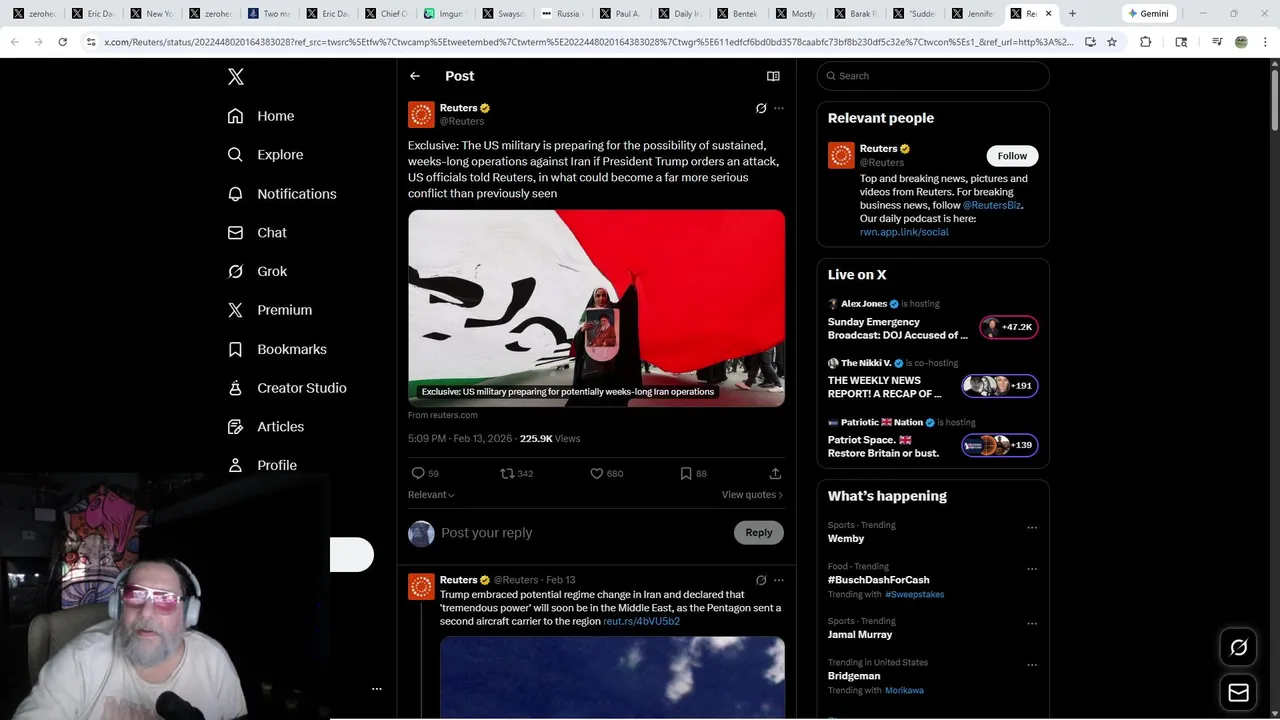Reload the page in the browser
Viewport: 1280px width, 720px height.
tap(62, 42)
